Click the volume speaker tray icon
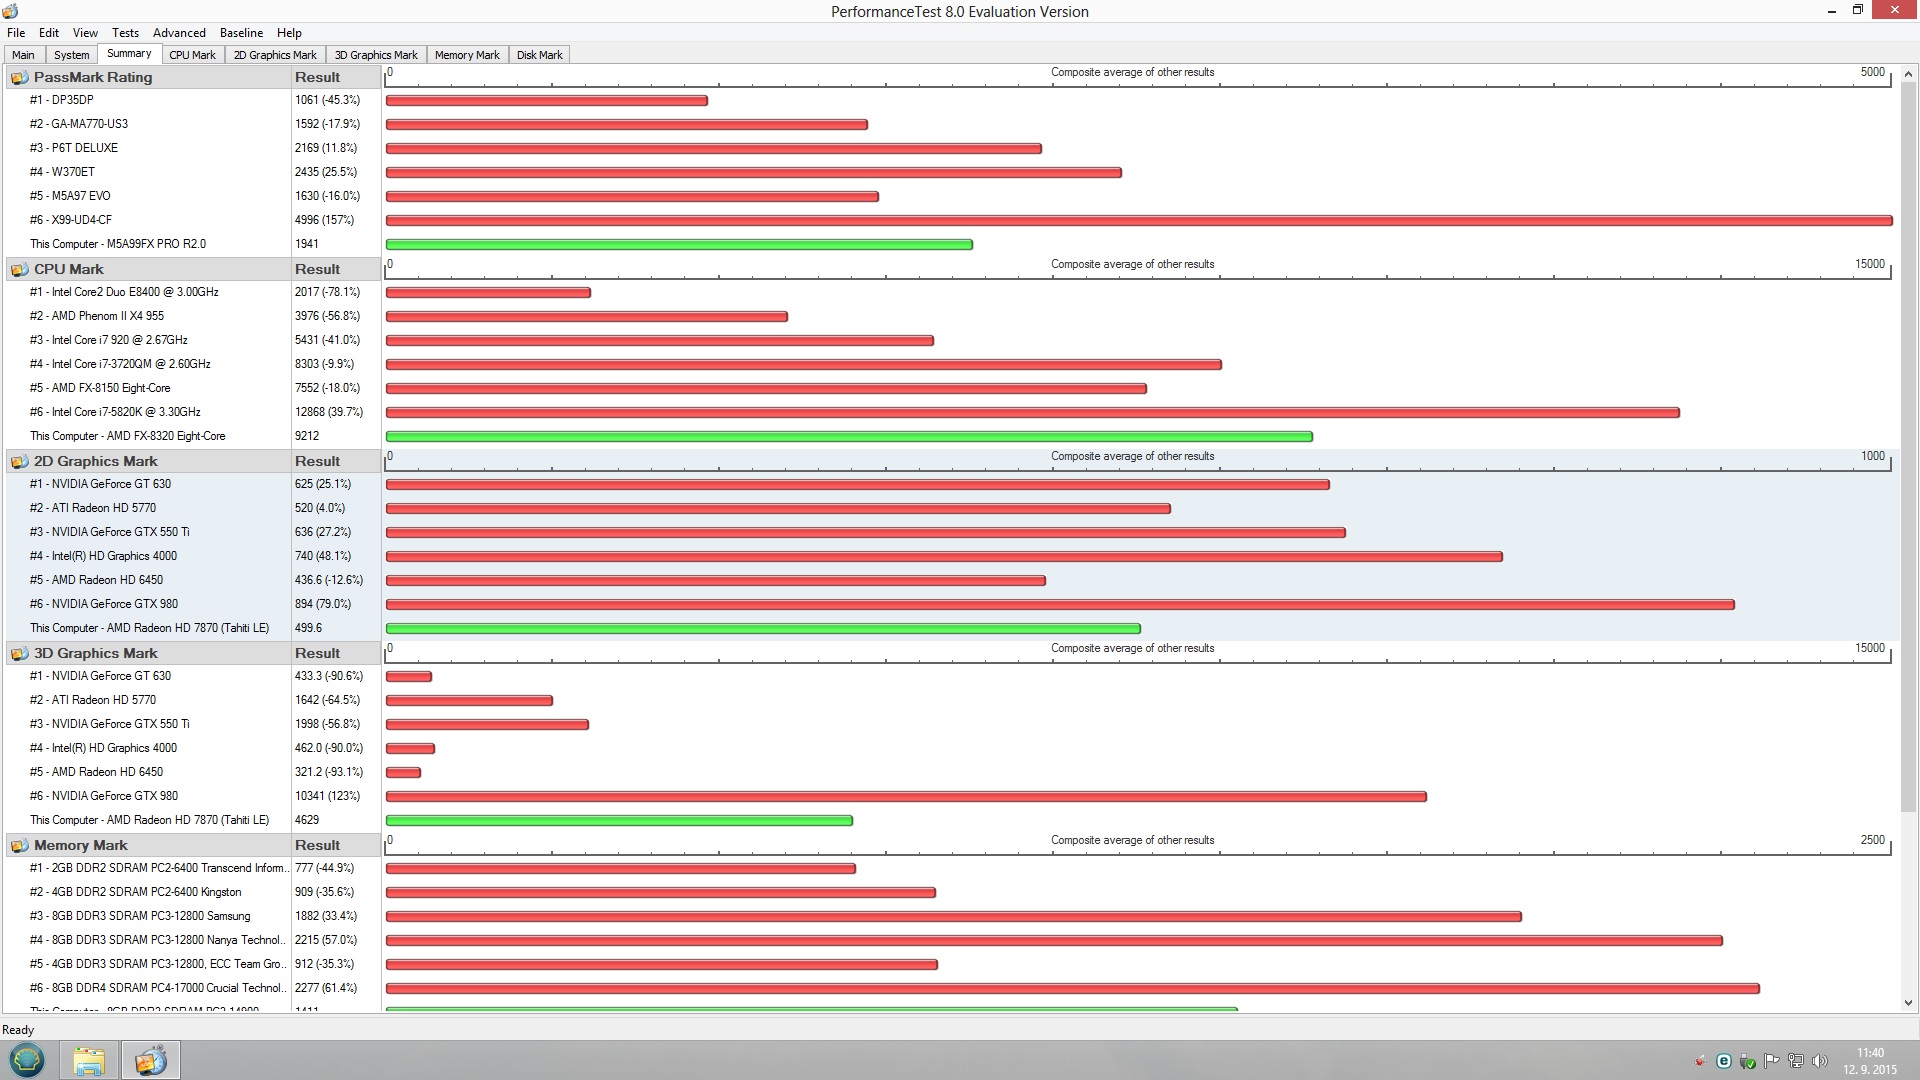1920x1080 pixels. (1819, 1061)
